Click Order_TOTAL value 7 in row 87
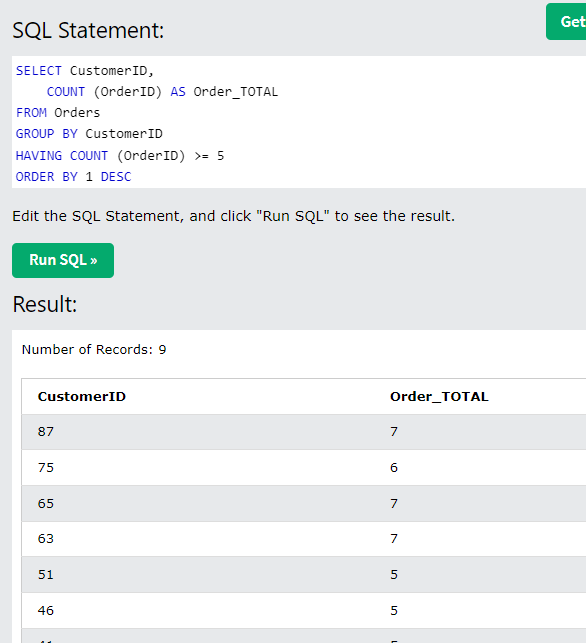This screenshot has width=586, height=643. (394, 432)
